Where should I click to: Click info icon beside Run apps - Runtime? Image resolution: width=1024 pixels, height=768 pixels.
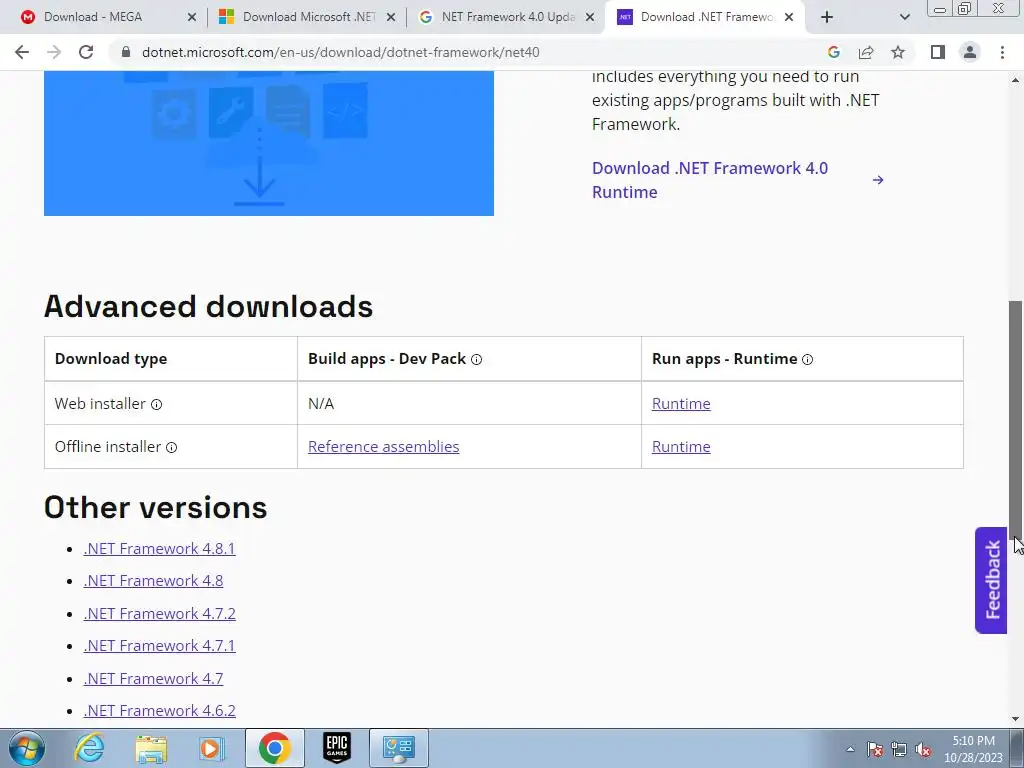(x=807, y=359)
